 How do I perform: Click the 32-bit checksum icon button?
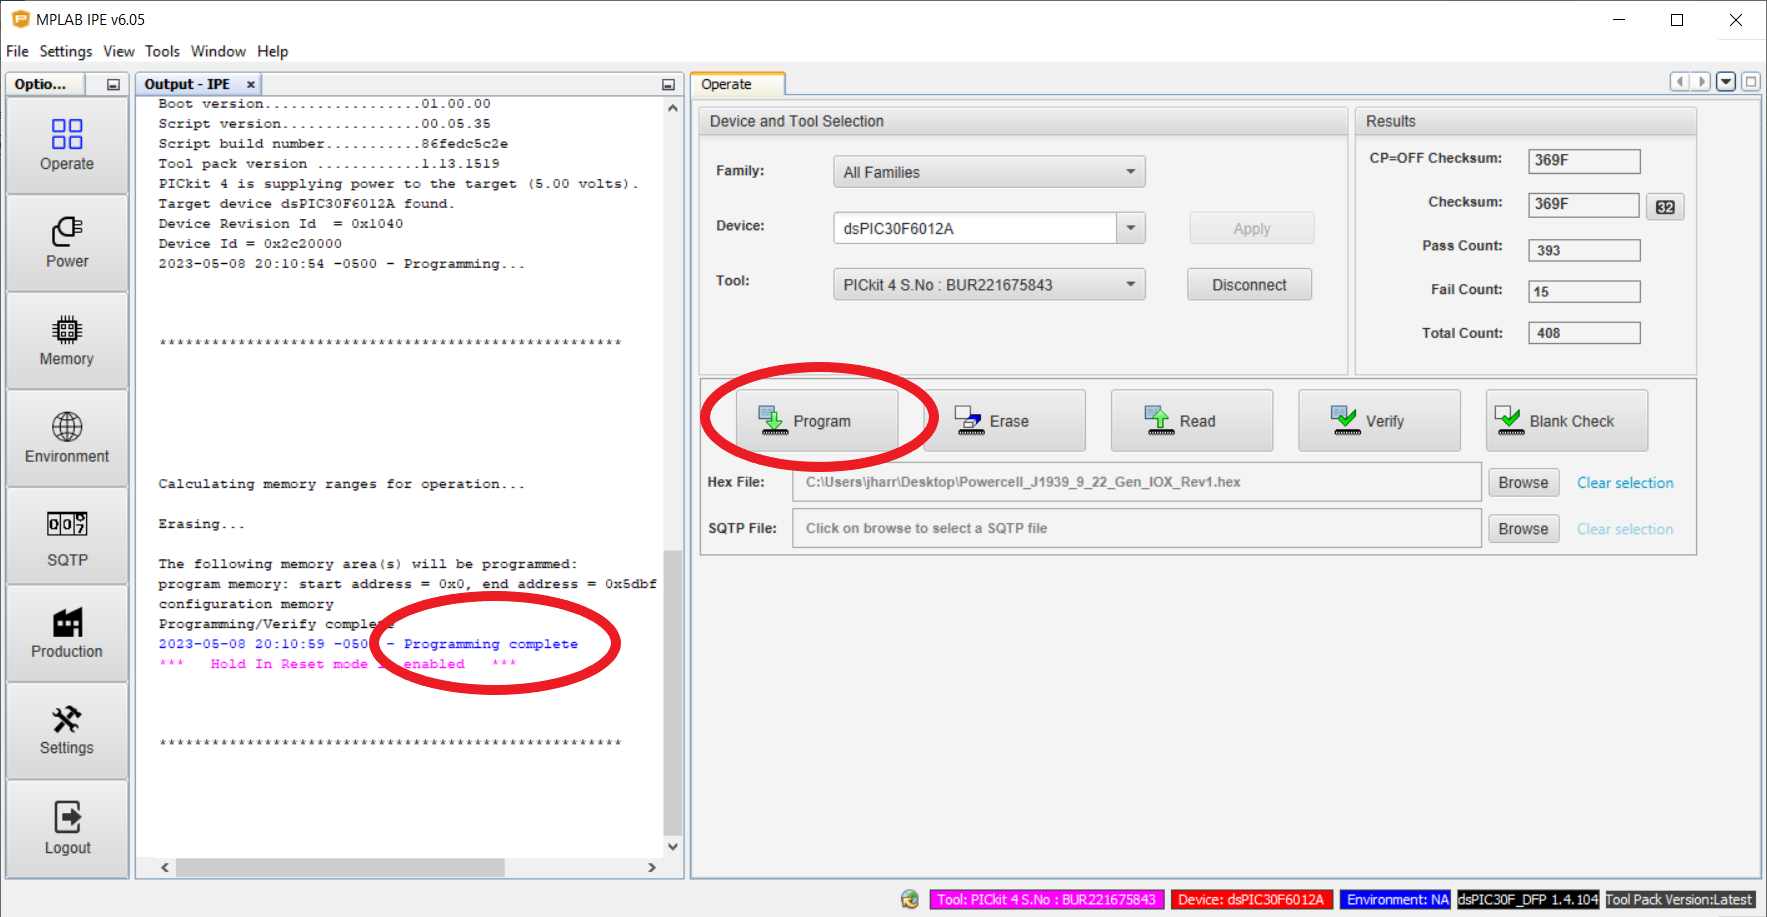coord(1665,207)
